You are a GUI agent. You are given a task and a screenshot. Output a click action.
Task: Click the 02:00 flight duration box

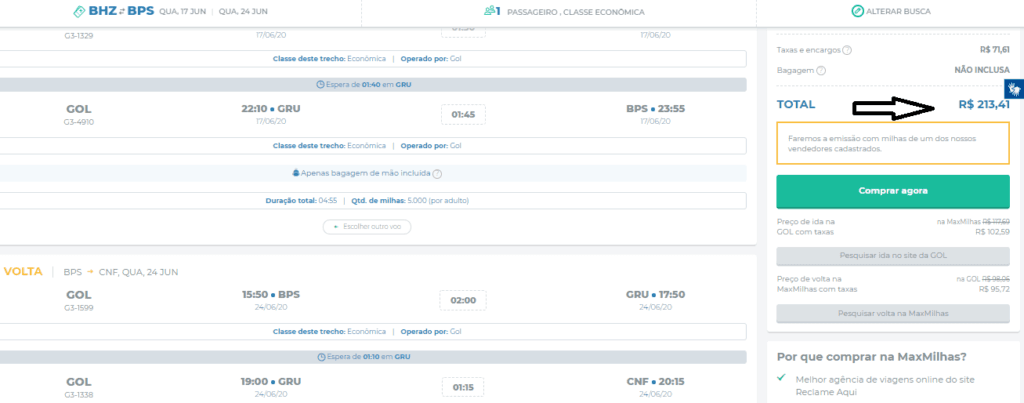pos(463,300)
